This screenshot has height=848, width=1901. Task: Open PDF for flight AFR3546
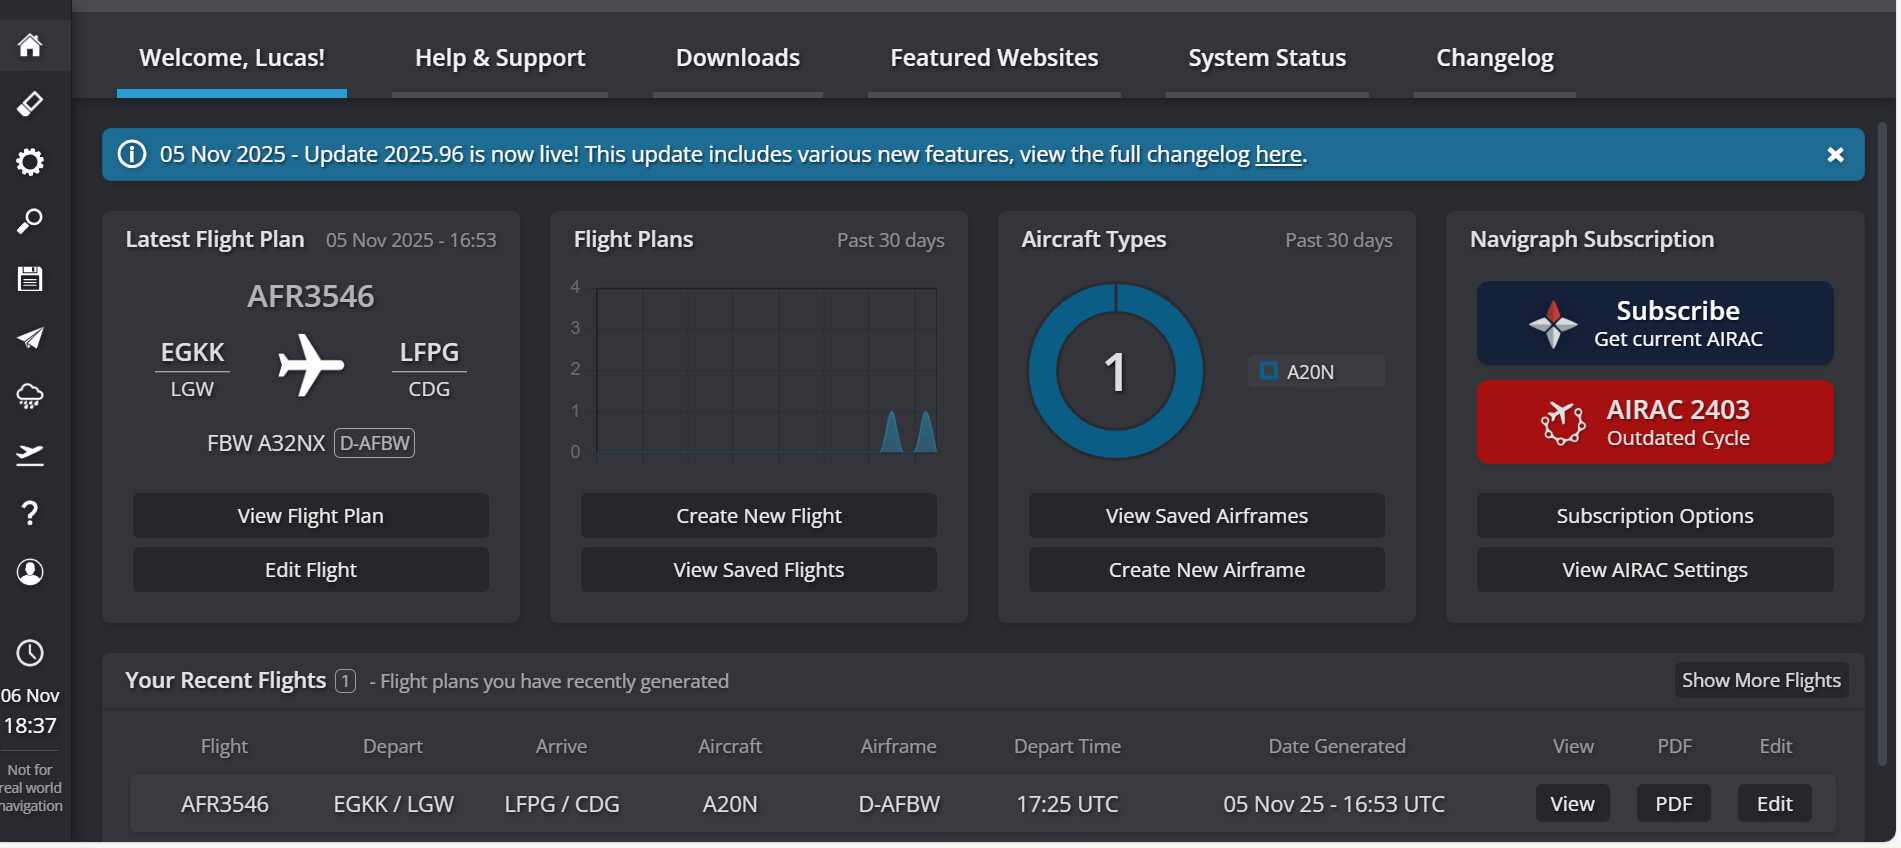click(x=1673, y=804)
